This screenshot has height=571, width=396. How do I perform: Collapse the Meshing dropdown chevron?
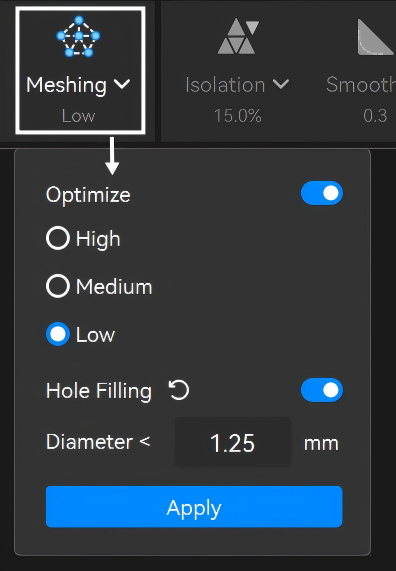click(x=122, y=84)
